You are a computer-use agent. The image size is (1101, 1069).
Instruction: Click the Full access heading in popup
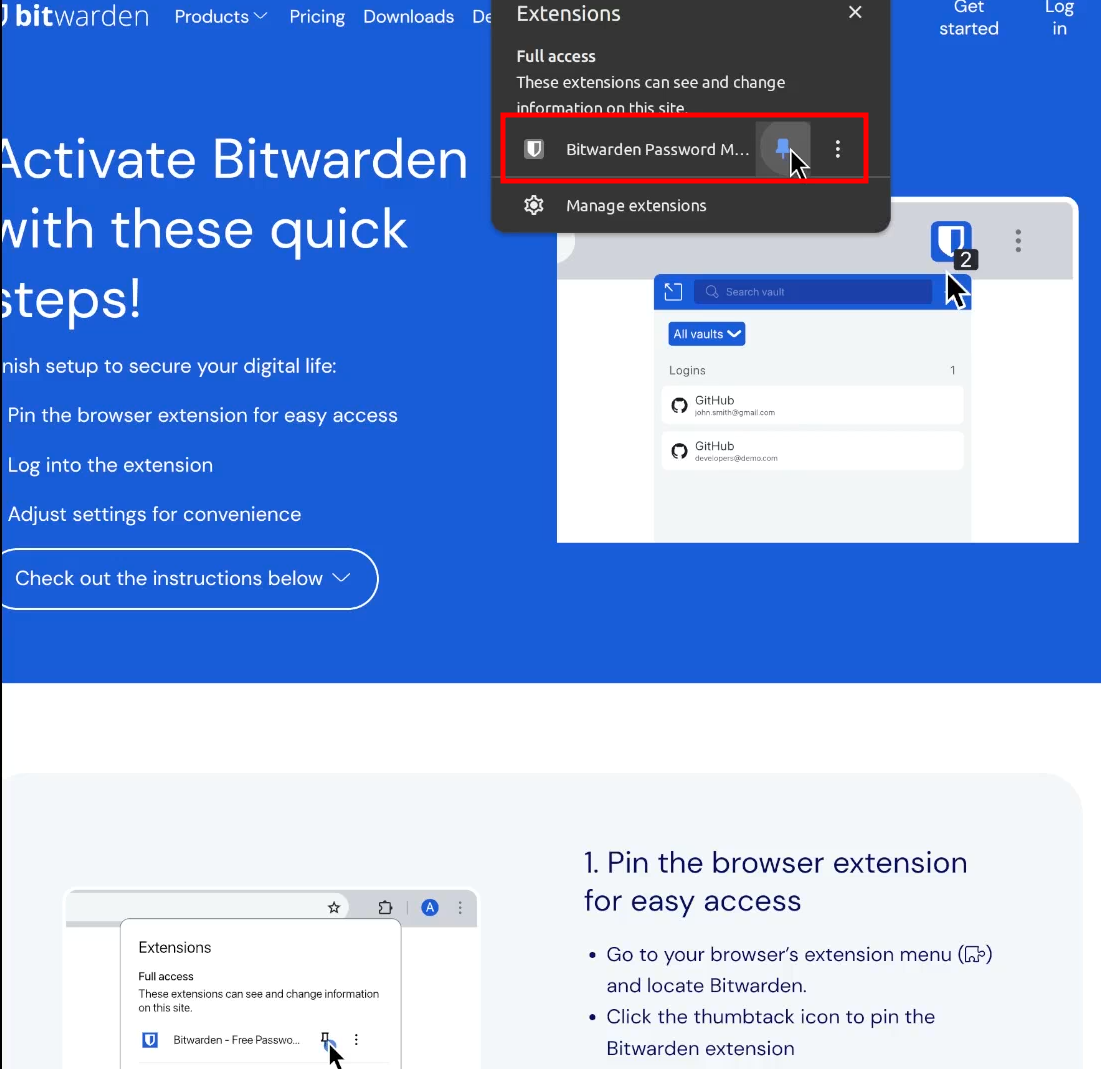(x=555, y=56)
